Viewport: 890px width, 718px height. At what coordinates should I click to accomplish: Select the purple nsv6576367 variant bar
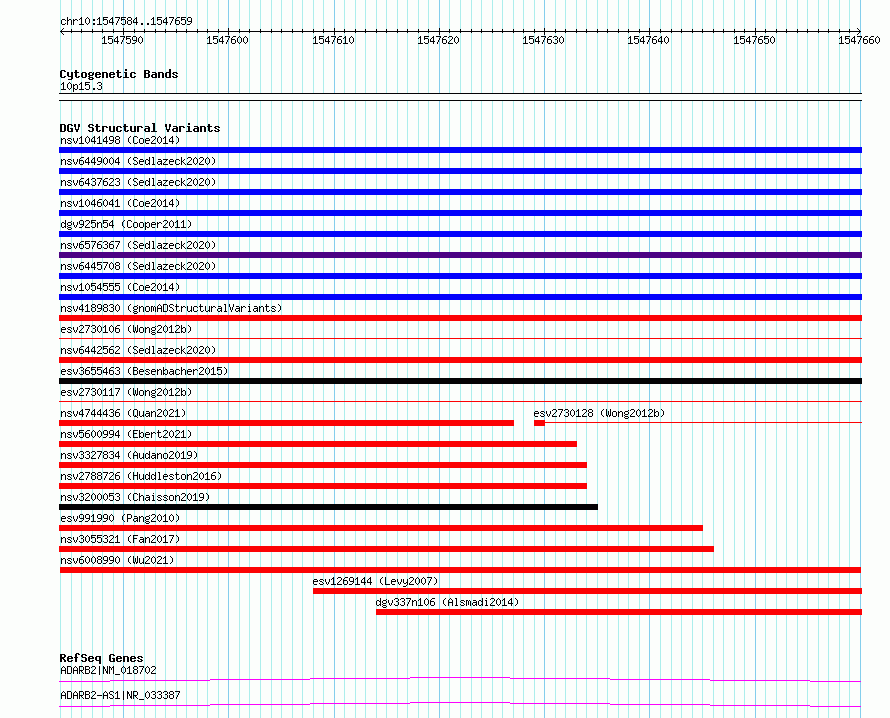point(460,255)
